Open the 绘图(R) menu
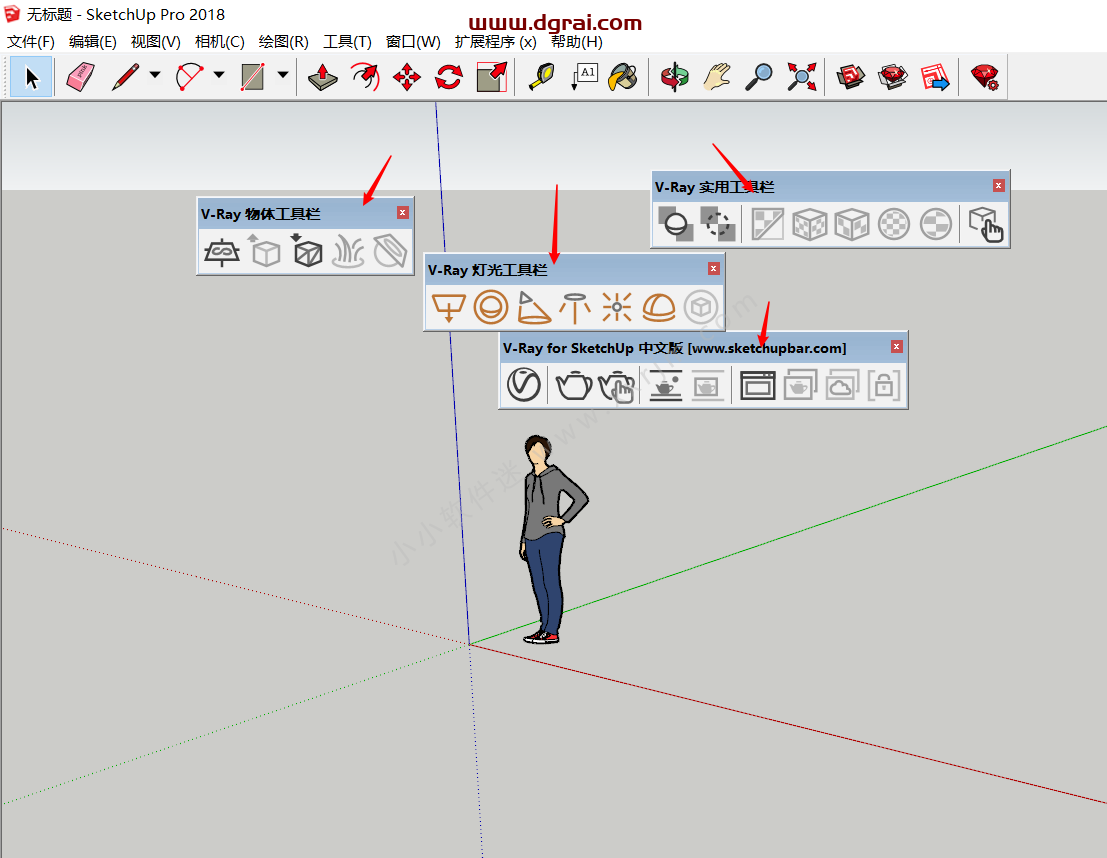The image size is (1107, 858). pos(283,42)
